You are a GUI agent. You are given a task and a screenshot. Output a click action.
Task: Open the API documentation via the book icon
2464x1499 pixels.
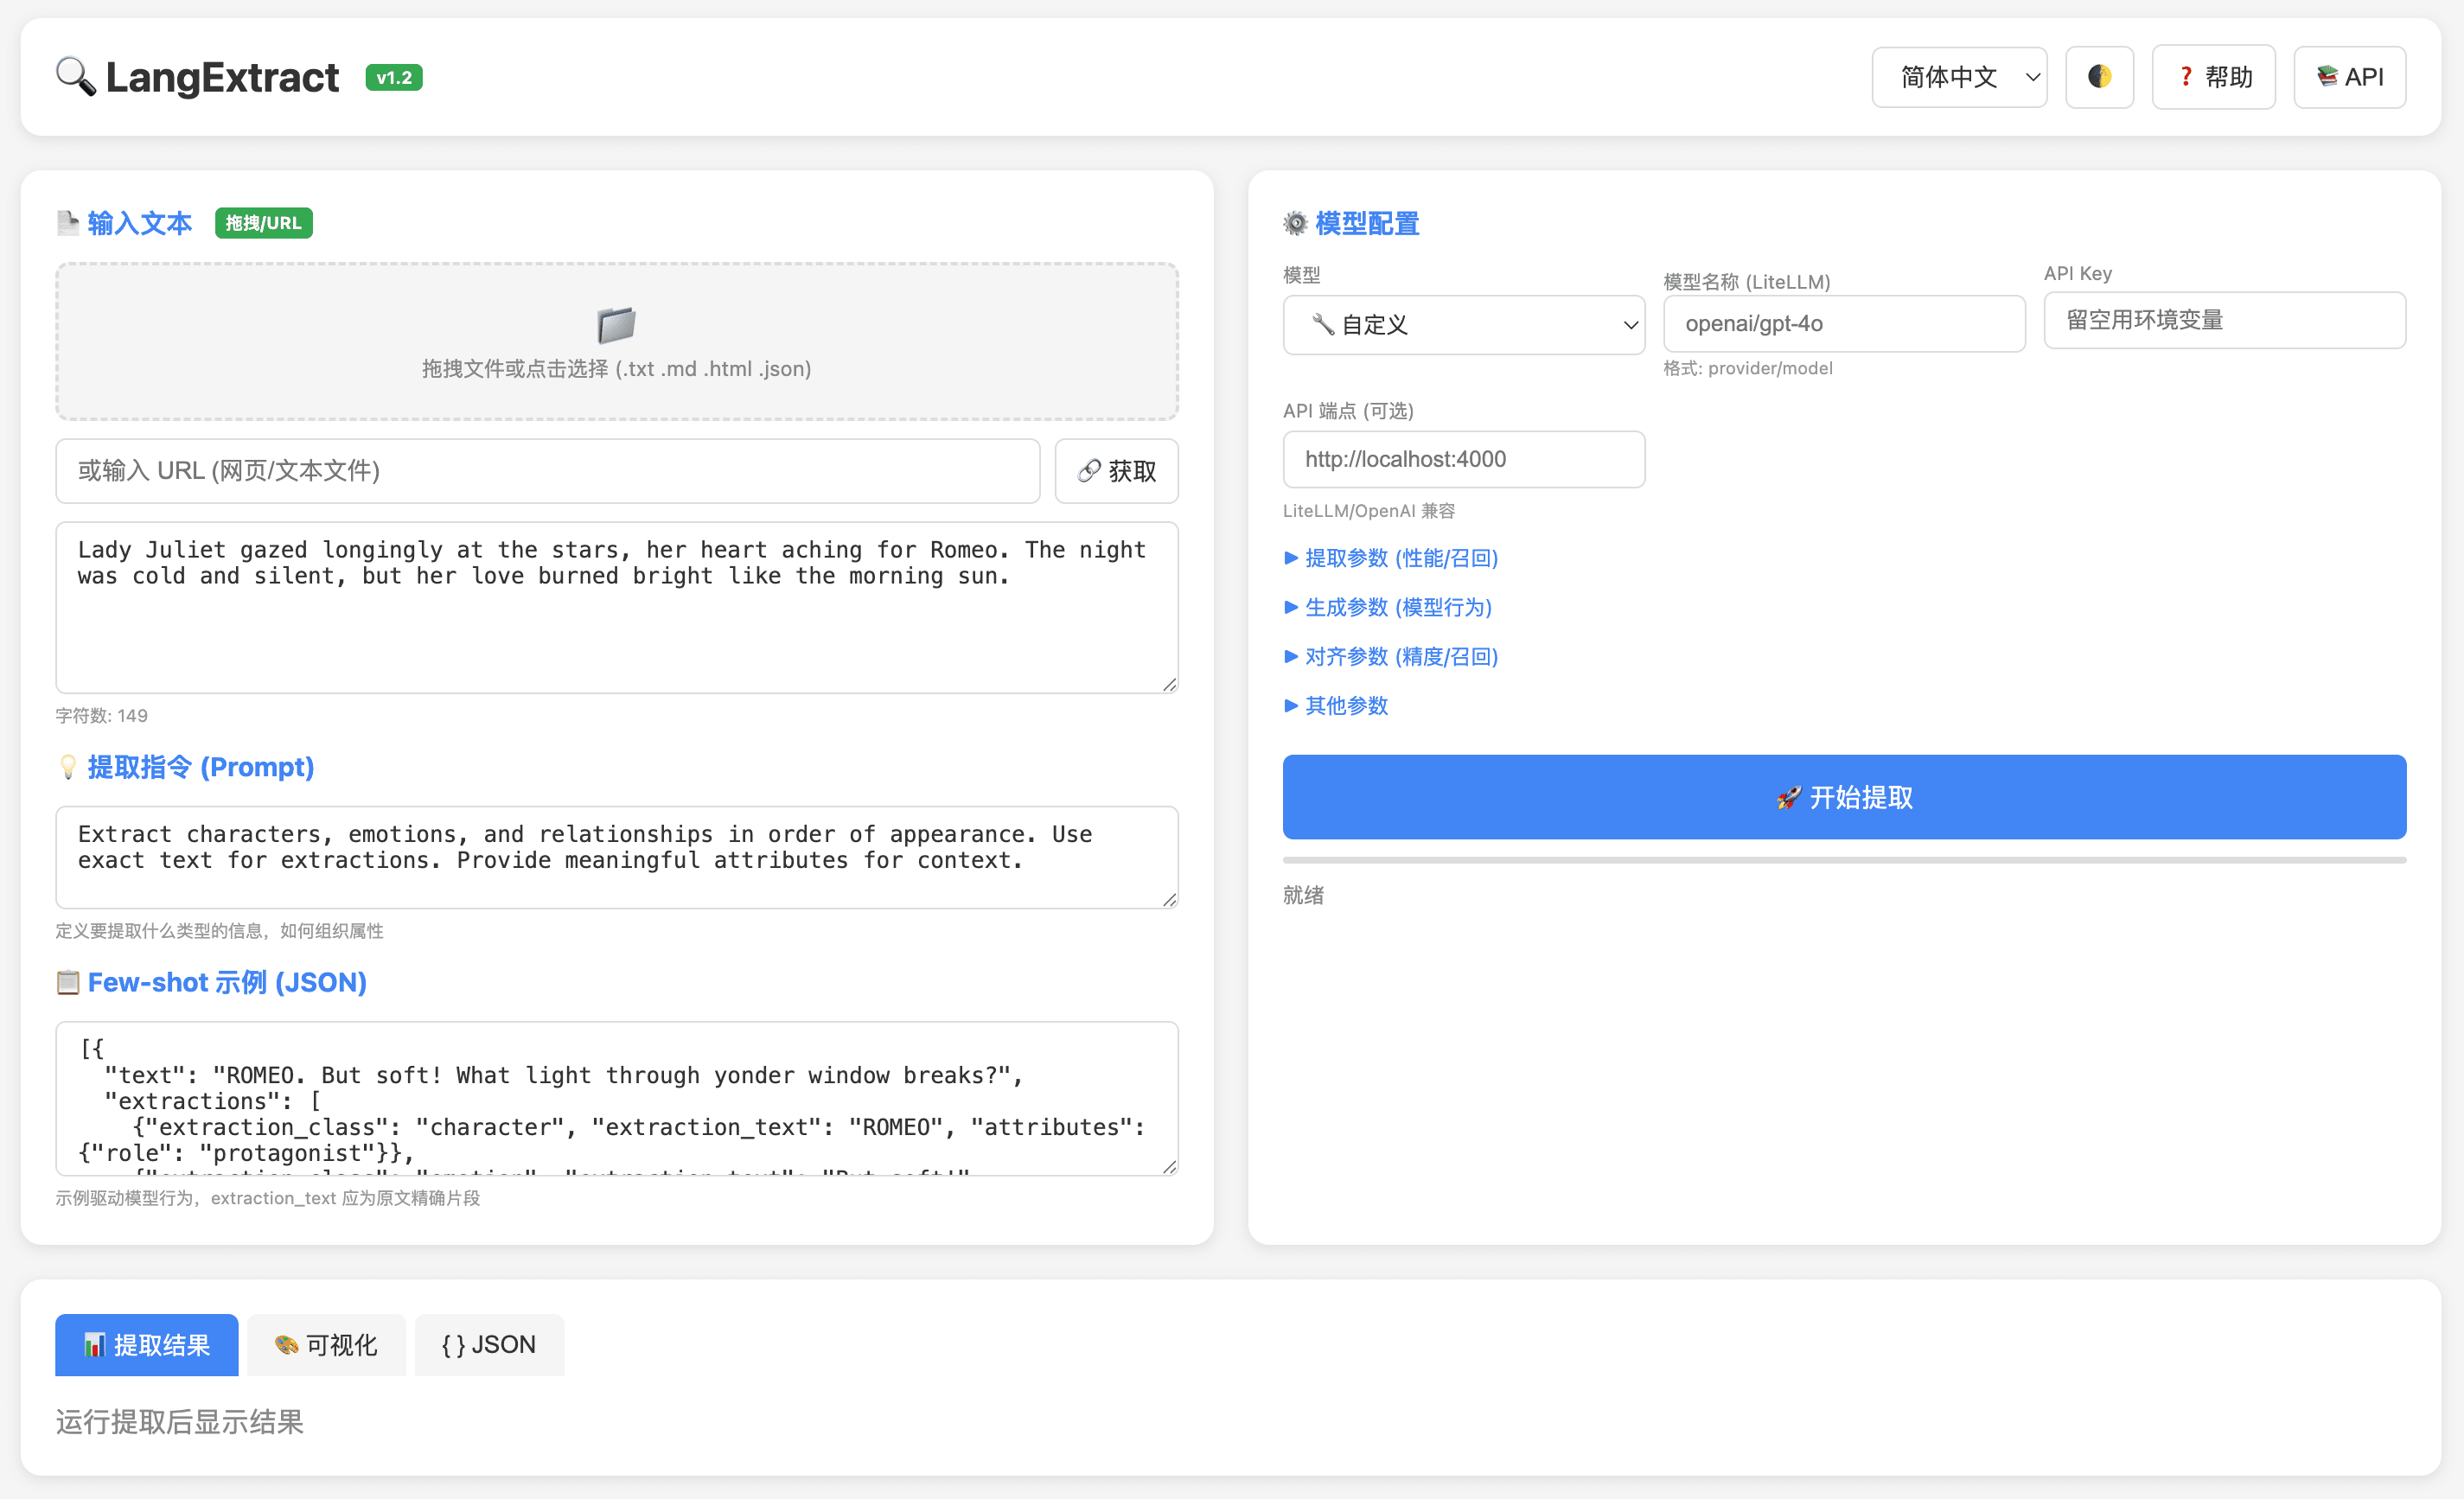click(2328, 76)
